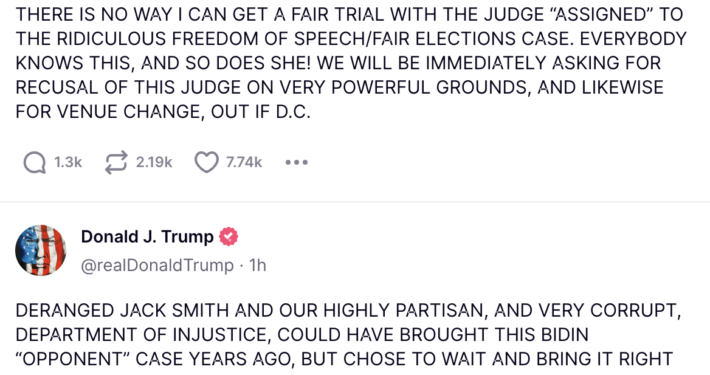This screenshot has height=375, width=710.
Task: Click the reply speech bubble icon
Action: [x=35, y=162]
